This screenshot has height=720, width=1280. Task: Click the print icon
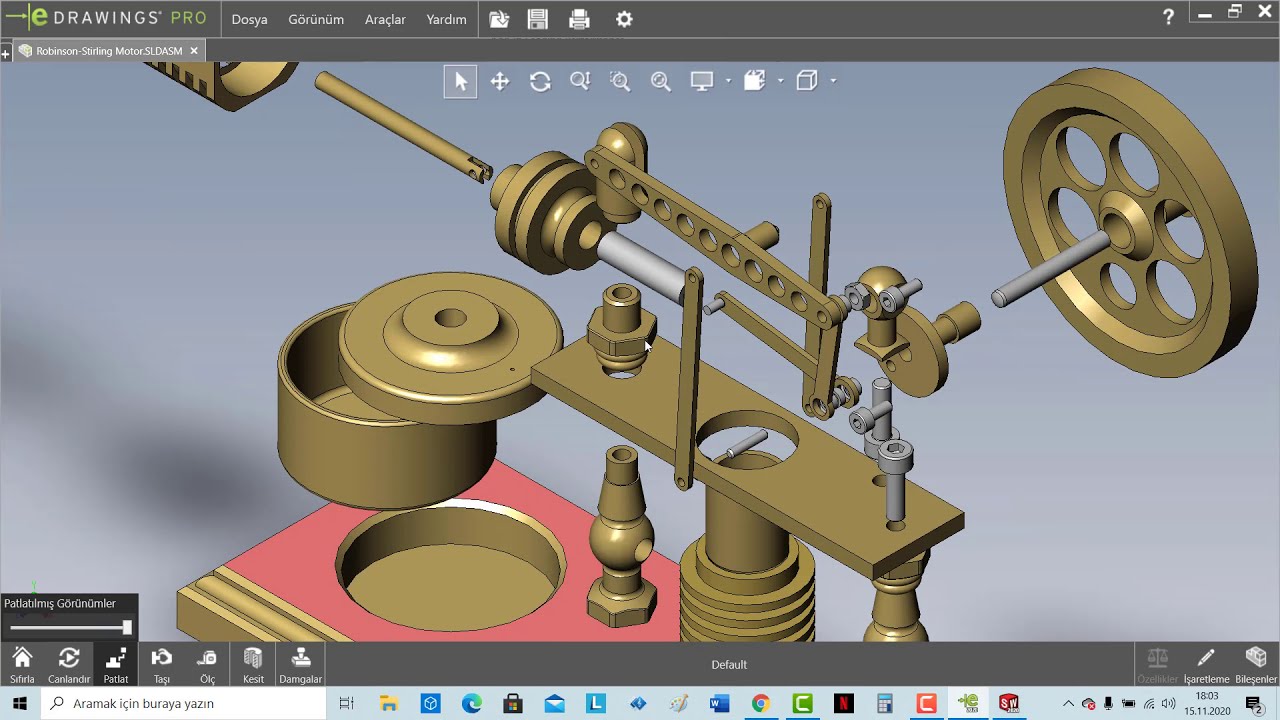(579, 19)
